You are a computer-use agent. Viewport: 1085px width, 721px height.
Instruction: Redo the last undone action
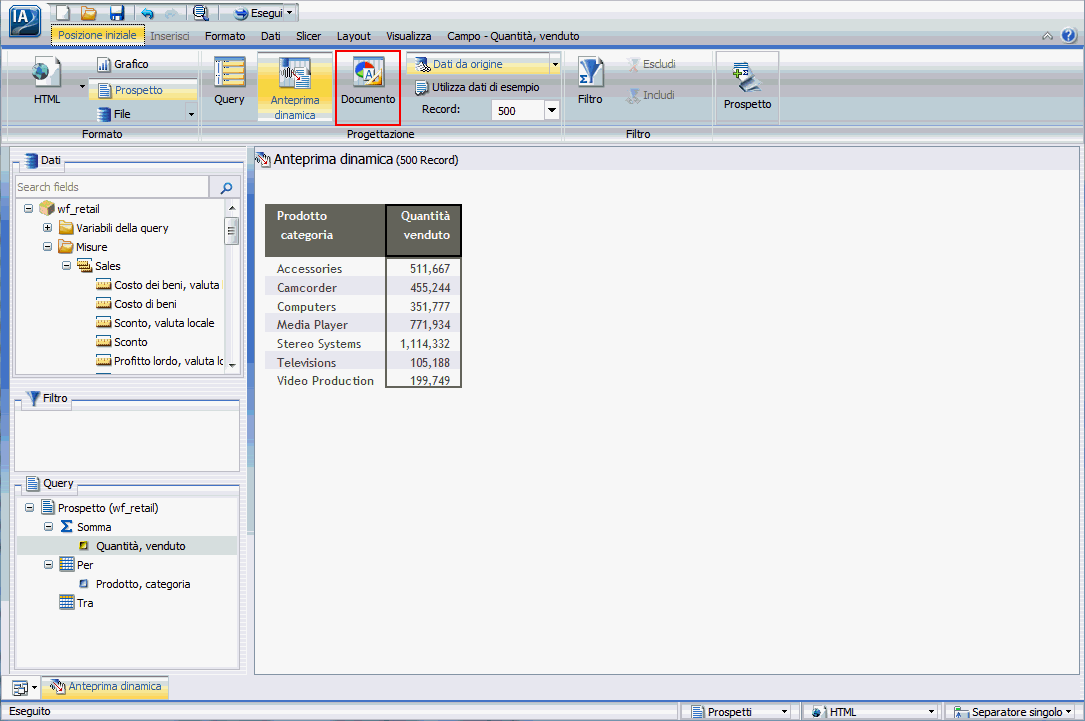[171, 12]
